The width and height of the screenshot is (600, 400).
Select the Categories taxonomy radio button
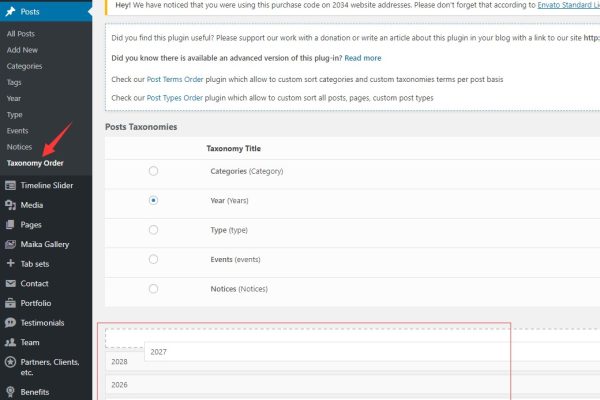pyautogui.click(x=153, y=171)
